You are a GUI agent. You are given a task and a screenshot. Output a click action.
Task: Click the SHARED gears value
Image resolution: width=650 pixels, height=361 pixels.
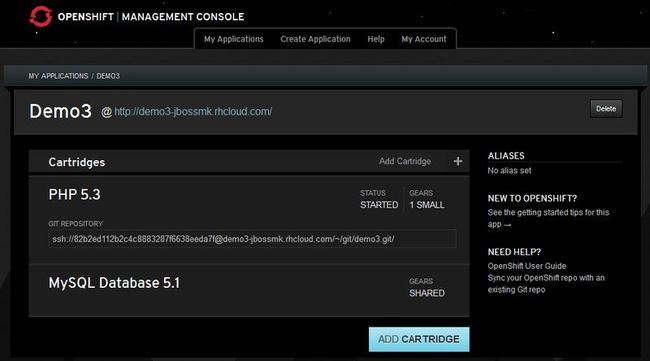coord(427,293)
